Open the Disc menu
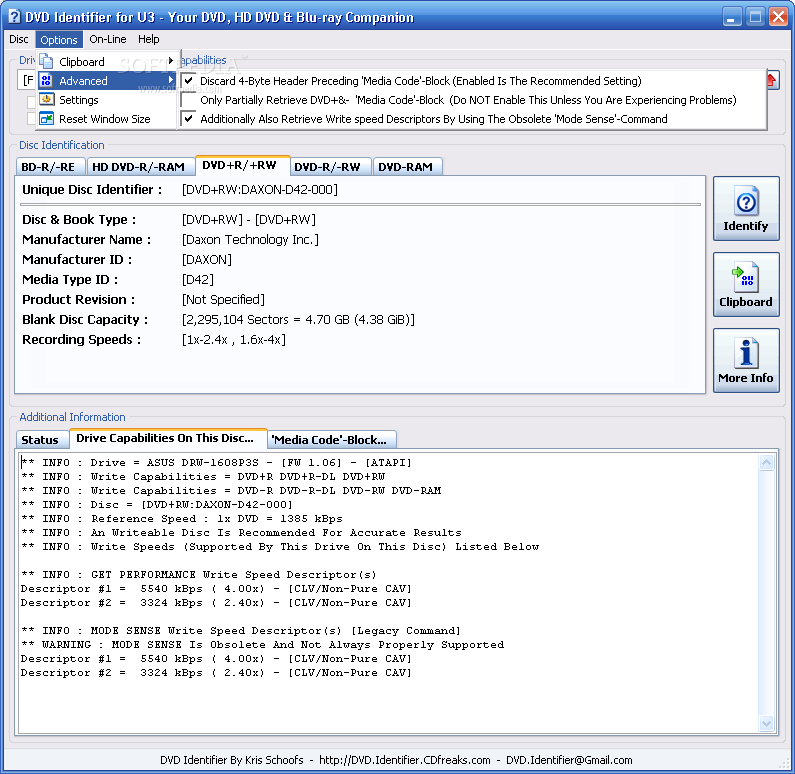Image resolution: width=795 pixels, height=774 pixels. 19,39
